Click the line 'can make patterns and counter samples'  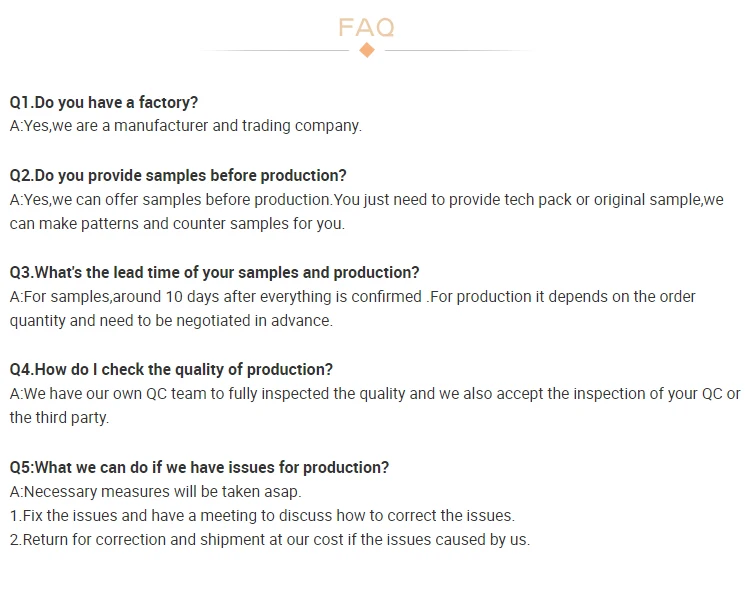(x=177, y=224)
